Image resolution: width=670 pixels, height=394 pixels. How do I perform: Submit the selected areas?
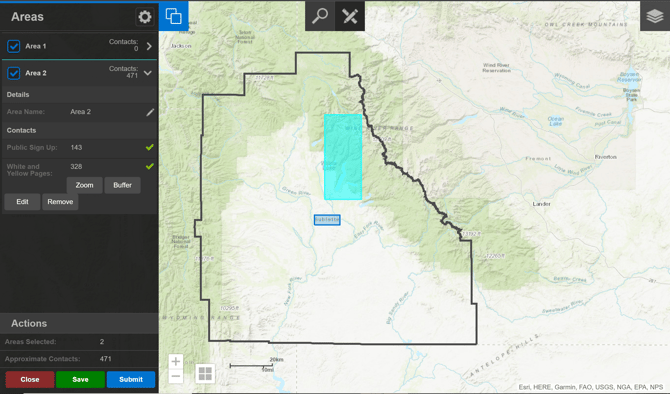131,379
